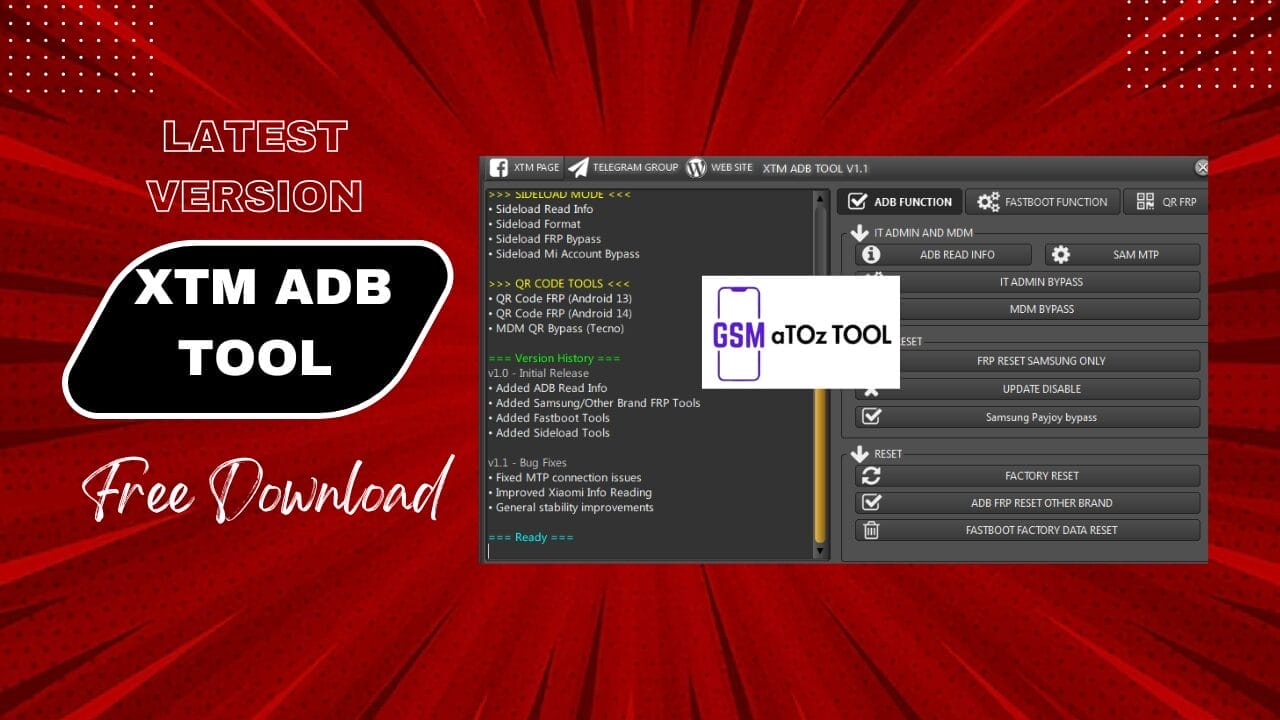
Task: Switch to the FASTBOOT FUNCTION tab
Action: tap(1043, 202)
